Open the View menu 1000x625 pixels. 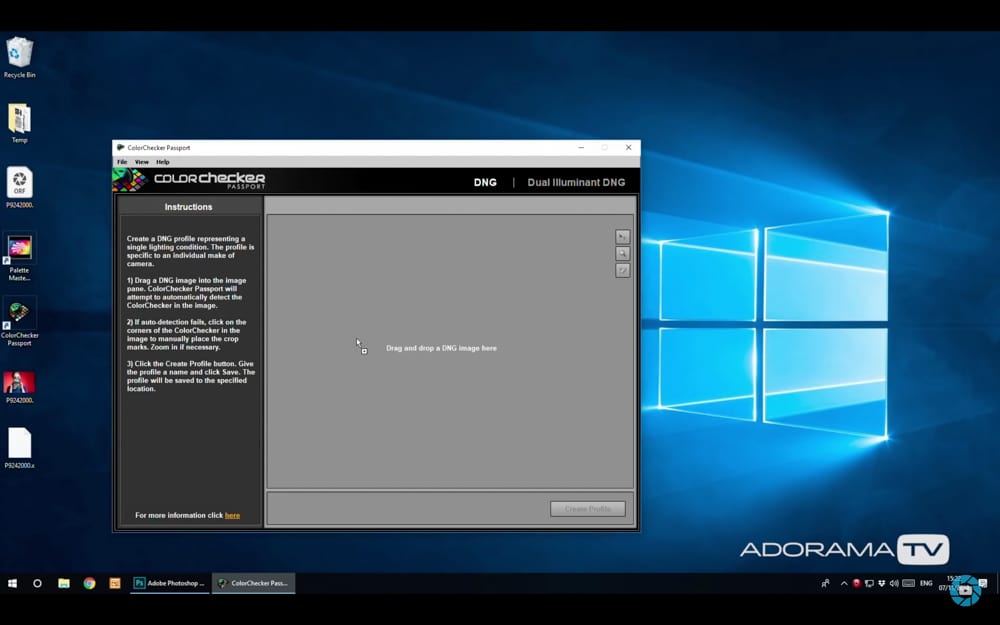pyautogui.click(x=142, y=162)
